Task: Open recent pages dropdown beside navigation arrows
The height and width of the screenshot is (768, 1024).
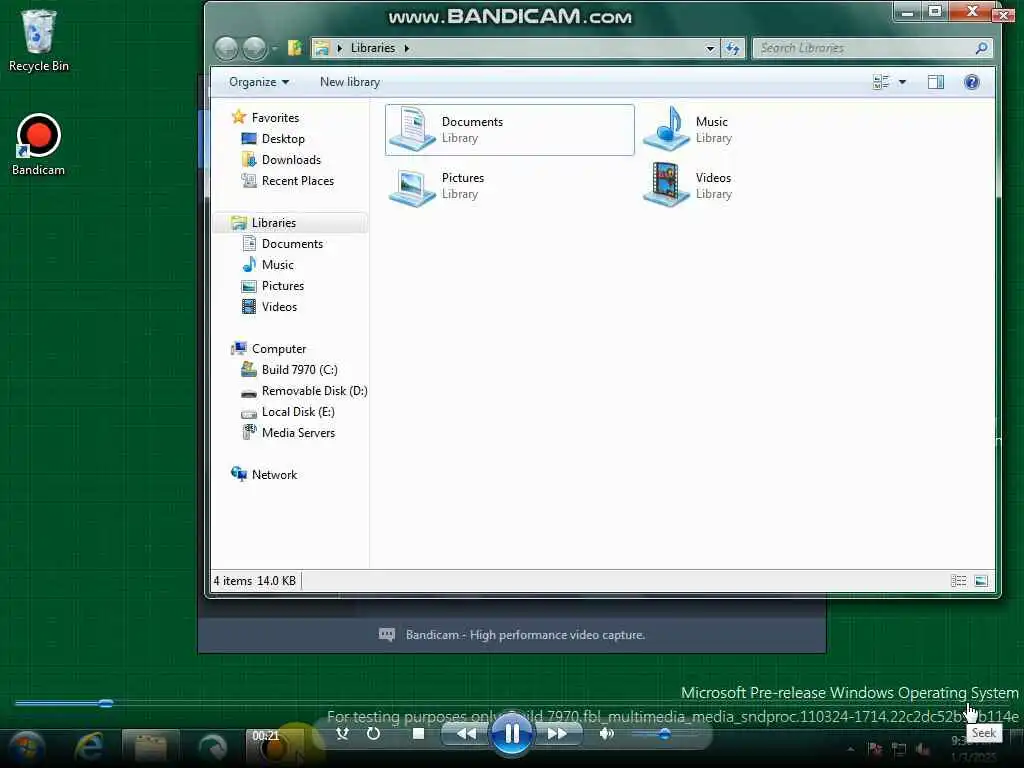Action: click(274, 48)
